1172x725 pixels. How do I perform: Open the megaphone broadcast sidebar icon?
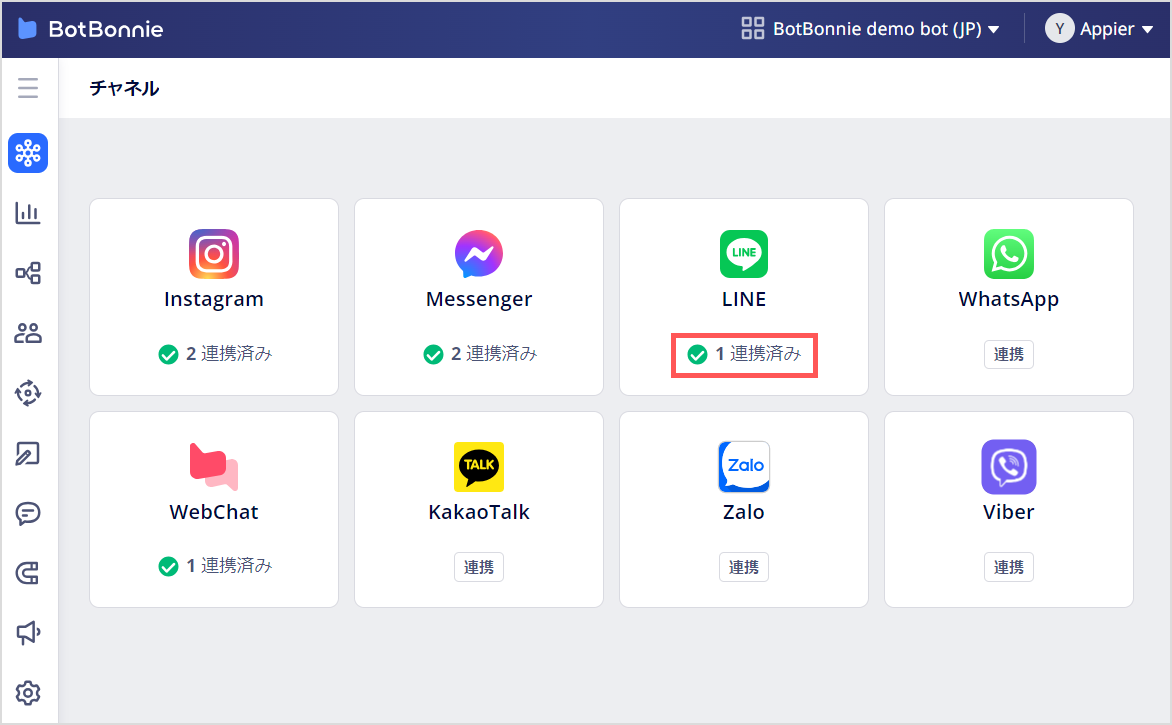[28, 633]
